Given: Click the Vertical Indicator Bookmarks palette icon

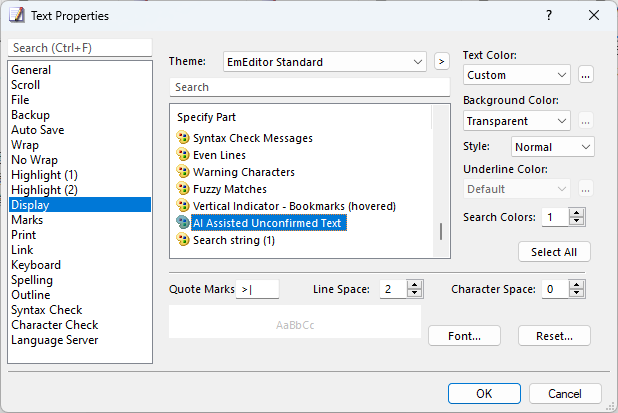Looking at the screenshot, I should tap(182, 205).
